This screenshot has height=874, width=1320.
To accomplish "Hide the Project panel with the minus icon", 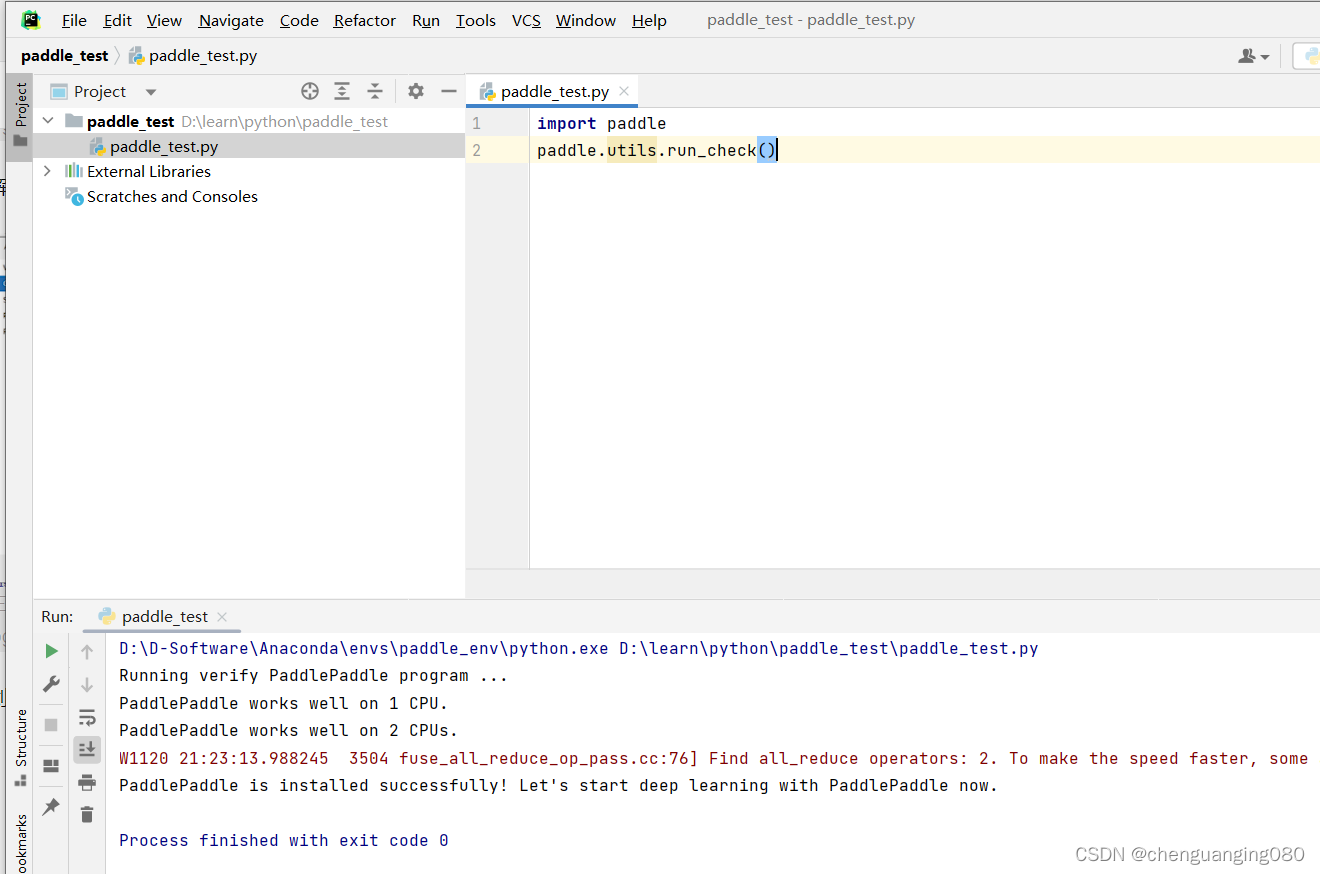I will pyautogui.click(x=449, y=92).
